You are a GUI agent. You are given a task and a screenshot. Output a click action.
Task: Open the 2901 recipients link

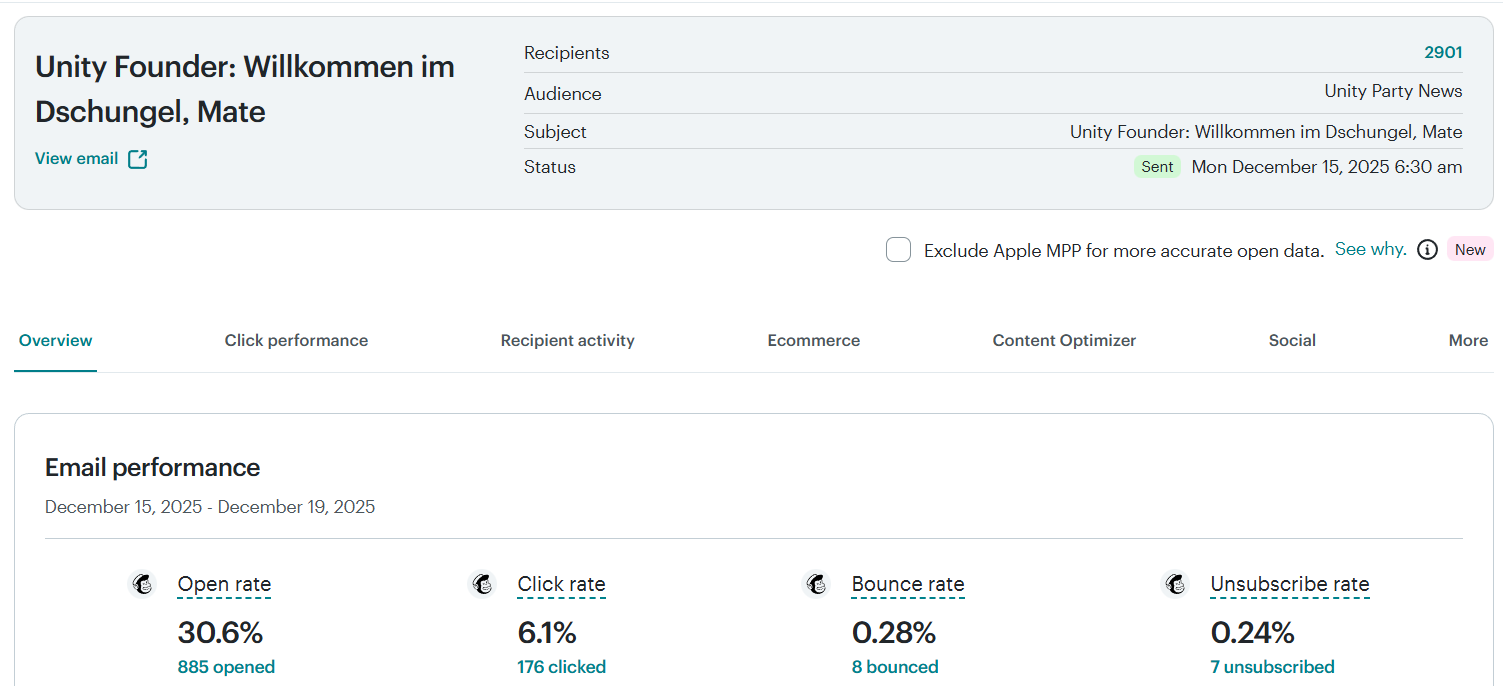click(1443, 53)
